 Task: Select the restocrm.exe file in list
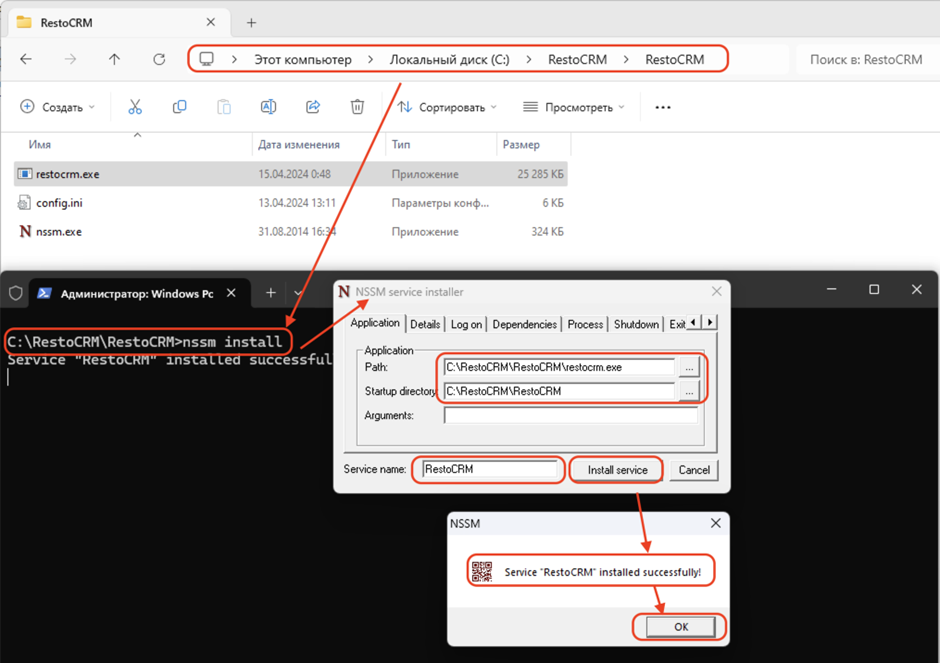coord(68,174)
